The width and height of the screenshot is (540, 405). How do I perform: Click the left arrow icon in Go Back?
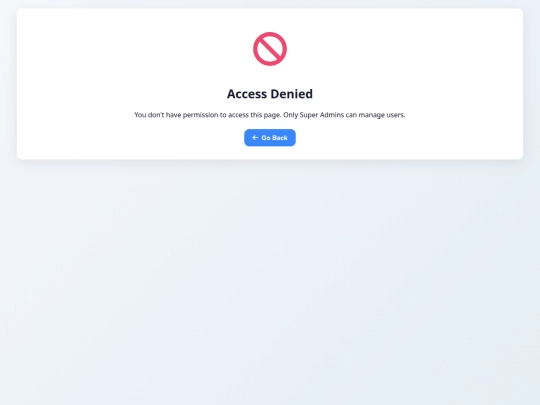pyautogui.click(x=255, y=138)
